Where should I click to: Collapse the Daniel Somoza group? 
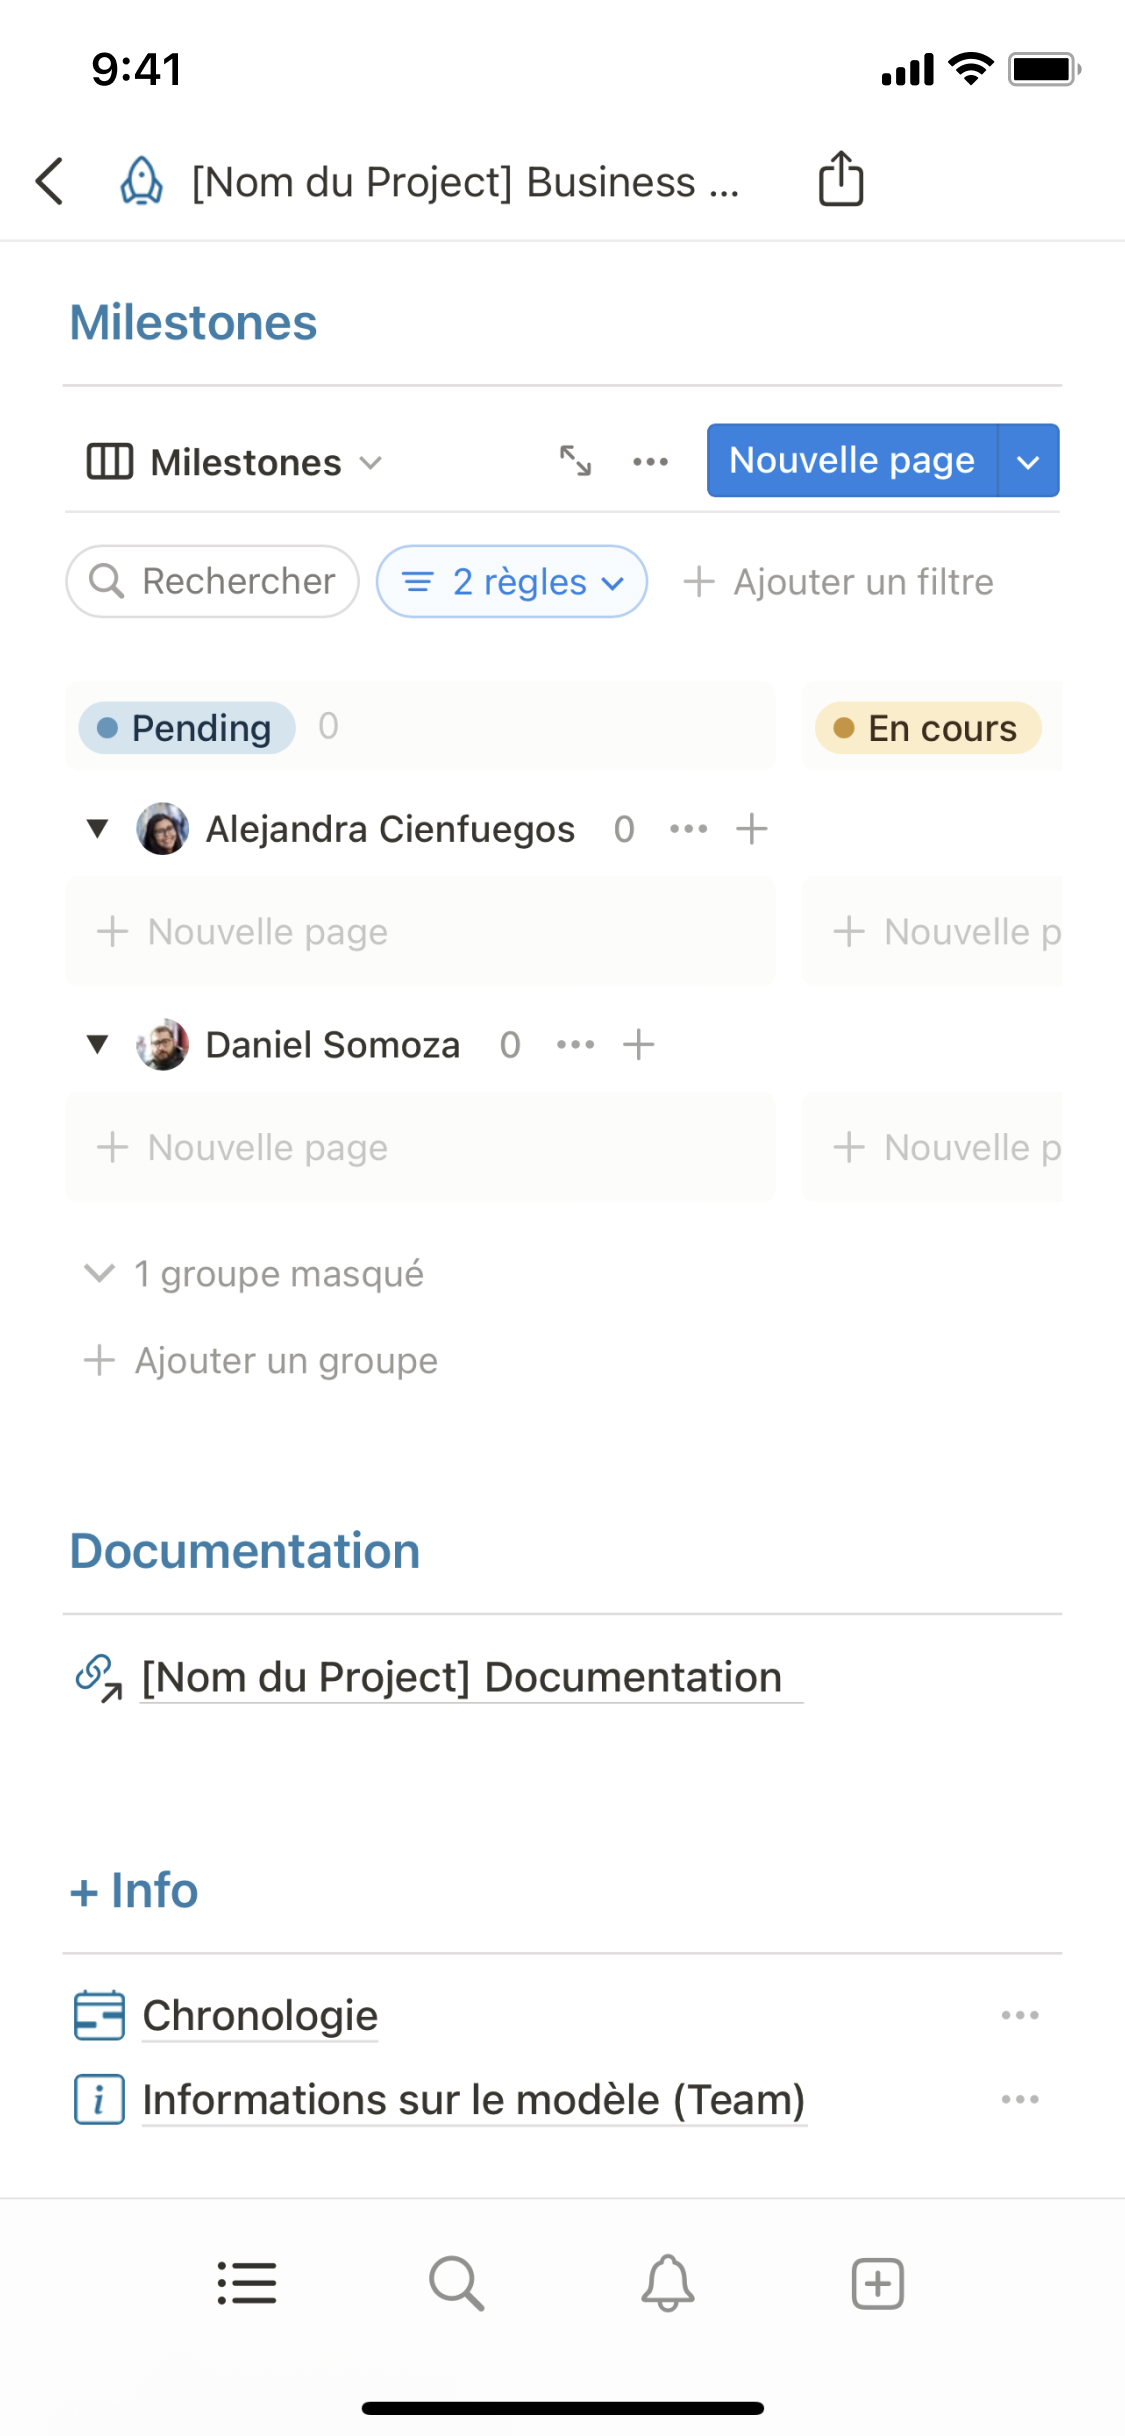tap(97, 1045)
